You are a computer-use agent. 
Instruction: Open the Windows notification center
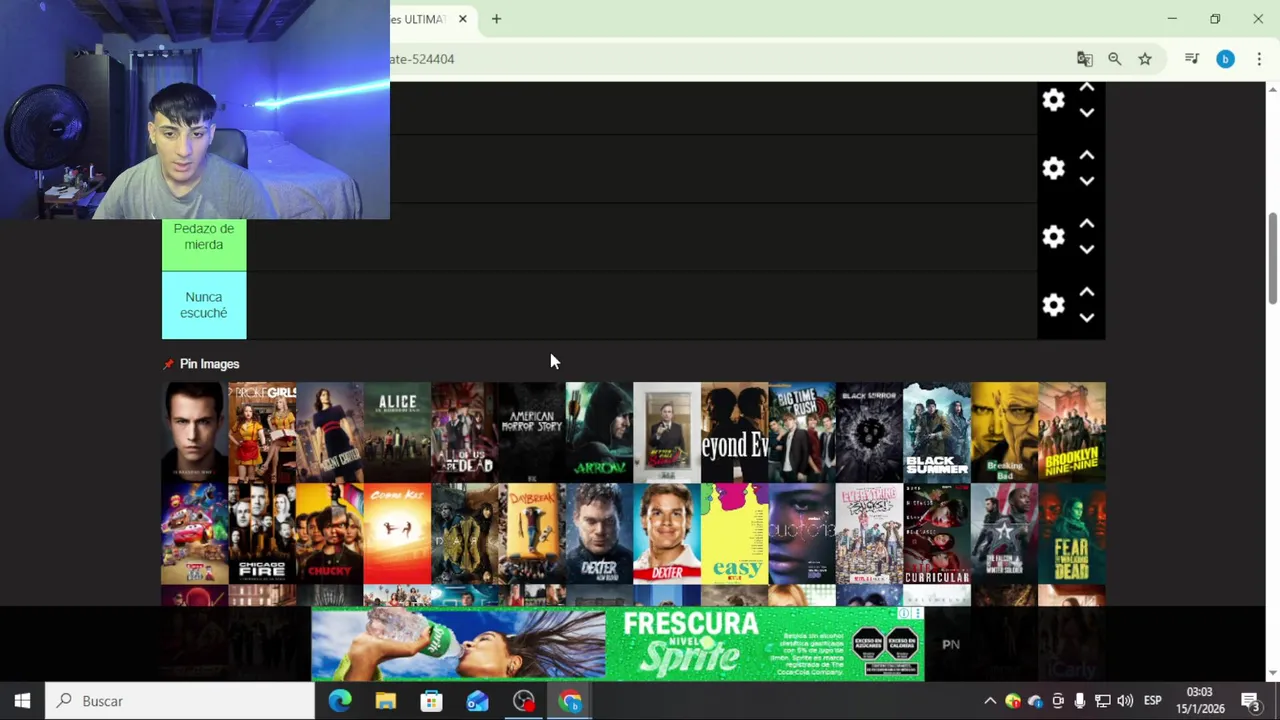1250,701
